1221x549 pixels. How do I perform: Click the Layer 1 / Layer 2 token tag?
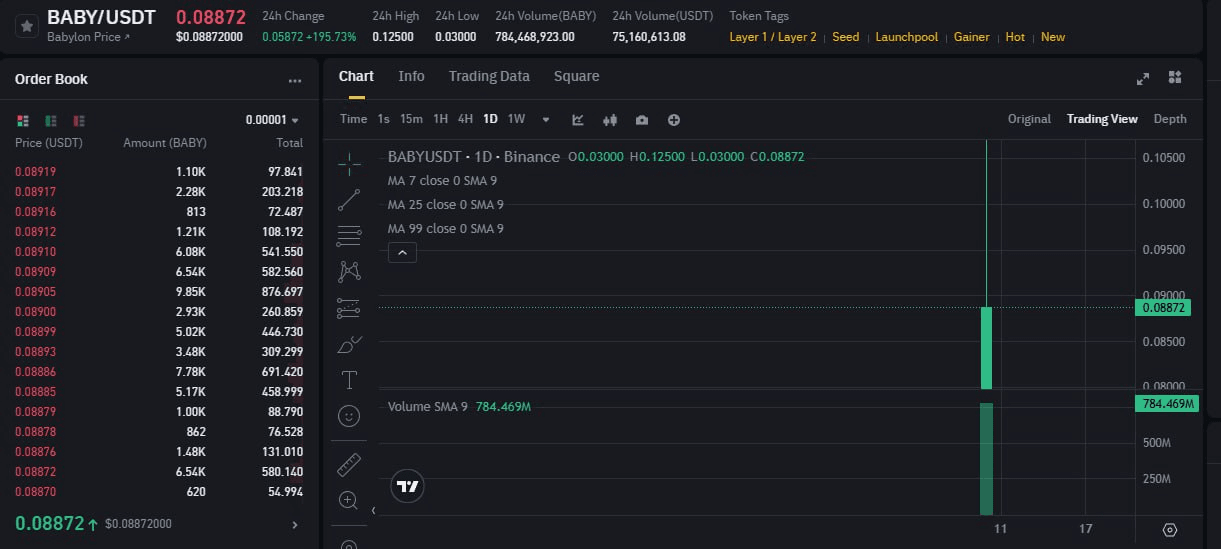(x=773, y=37)
